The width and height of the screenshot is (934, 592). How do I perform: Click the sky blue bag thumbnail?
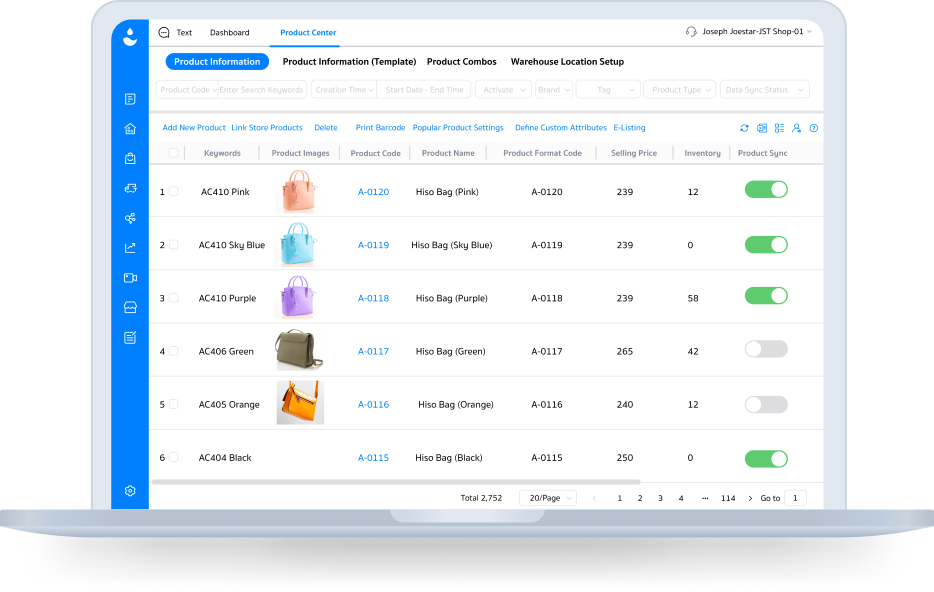[297, 244]
